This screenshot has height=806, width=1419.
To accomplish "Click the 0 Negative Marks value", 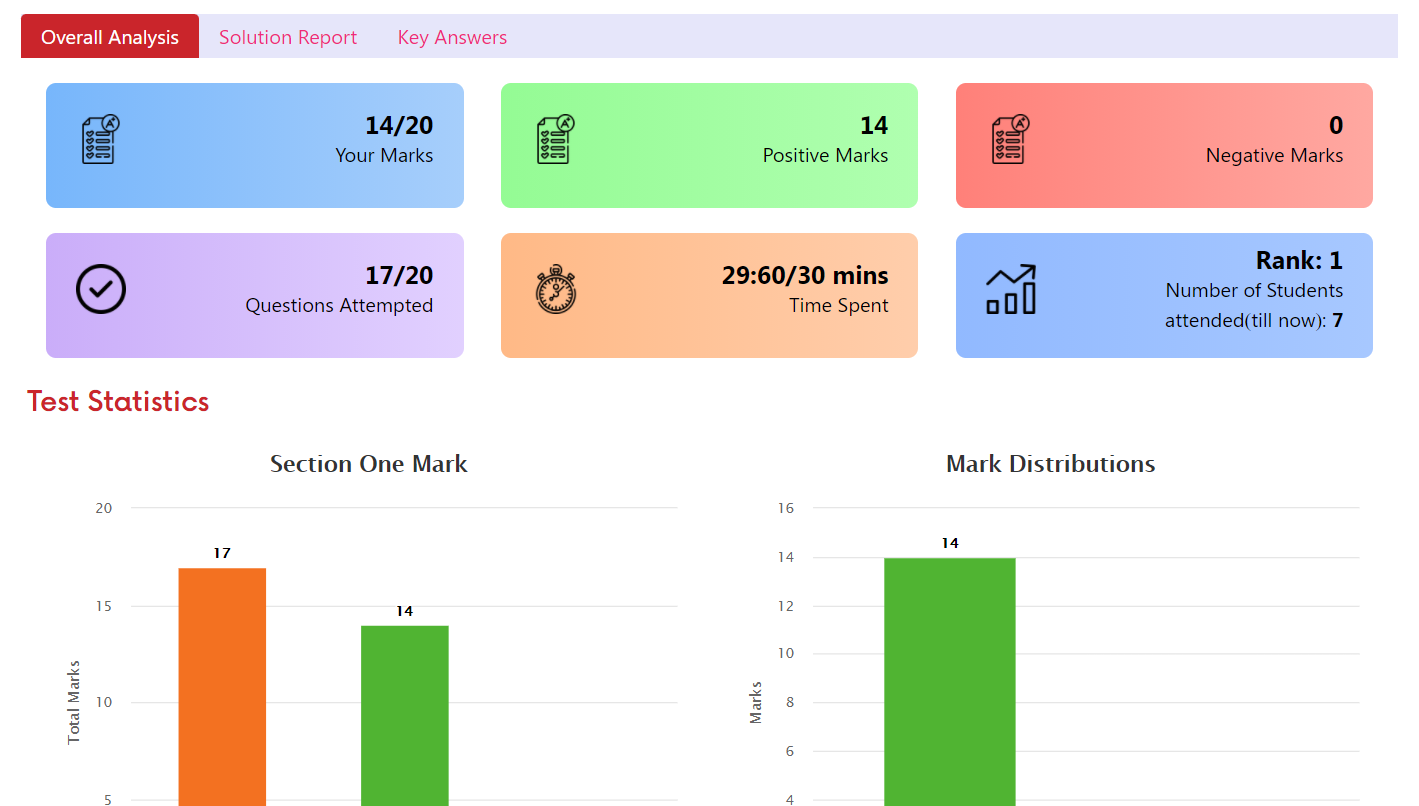I will click(x=1336, y=125).
